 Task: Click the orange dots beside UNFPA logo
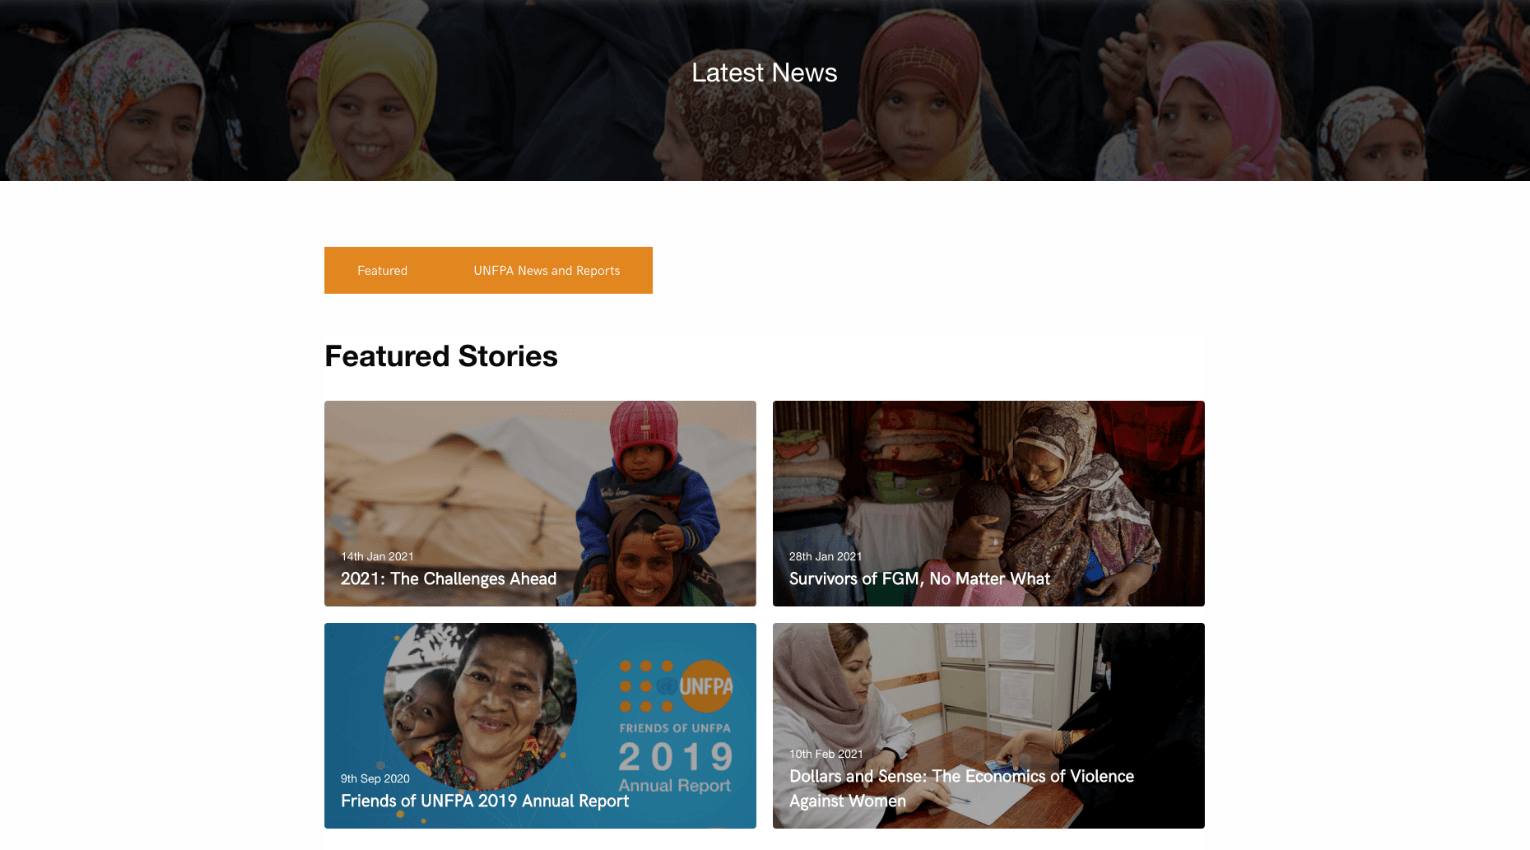645,686
